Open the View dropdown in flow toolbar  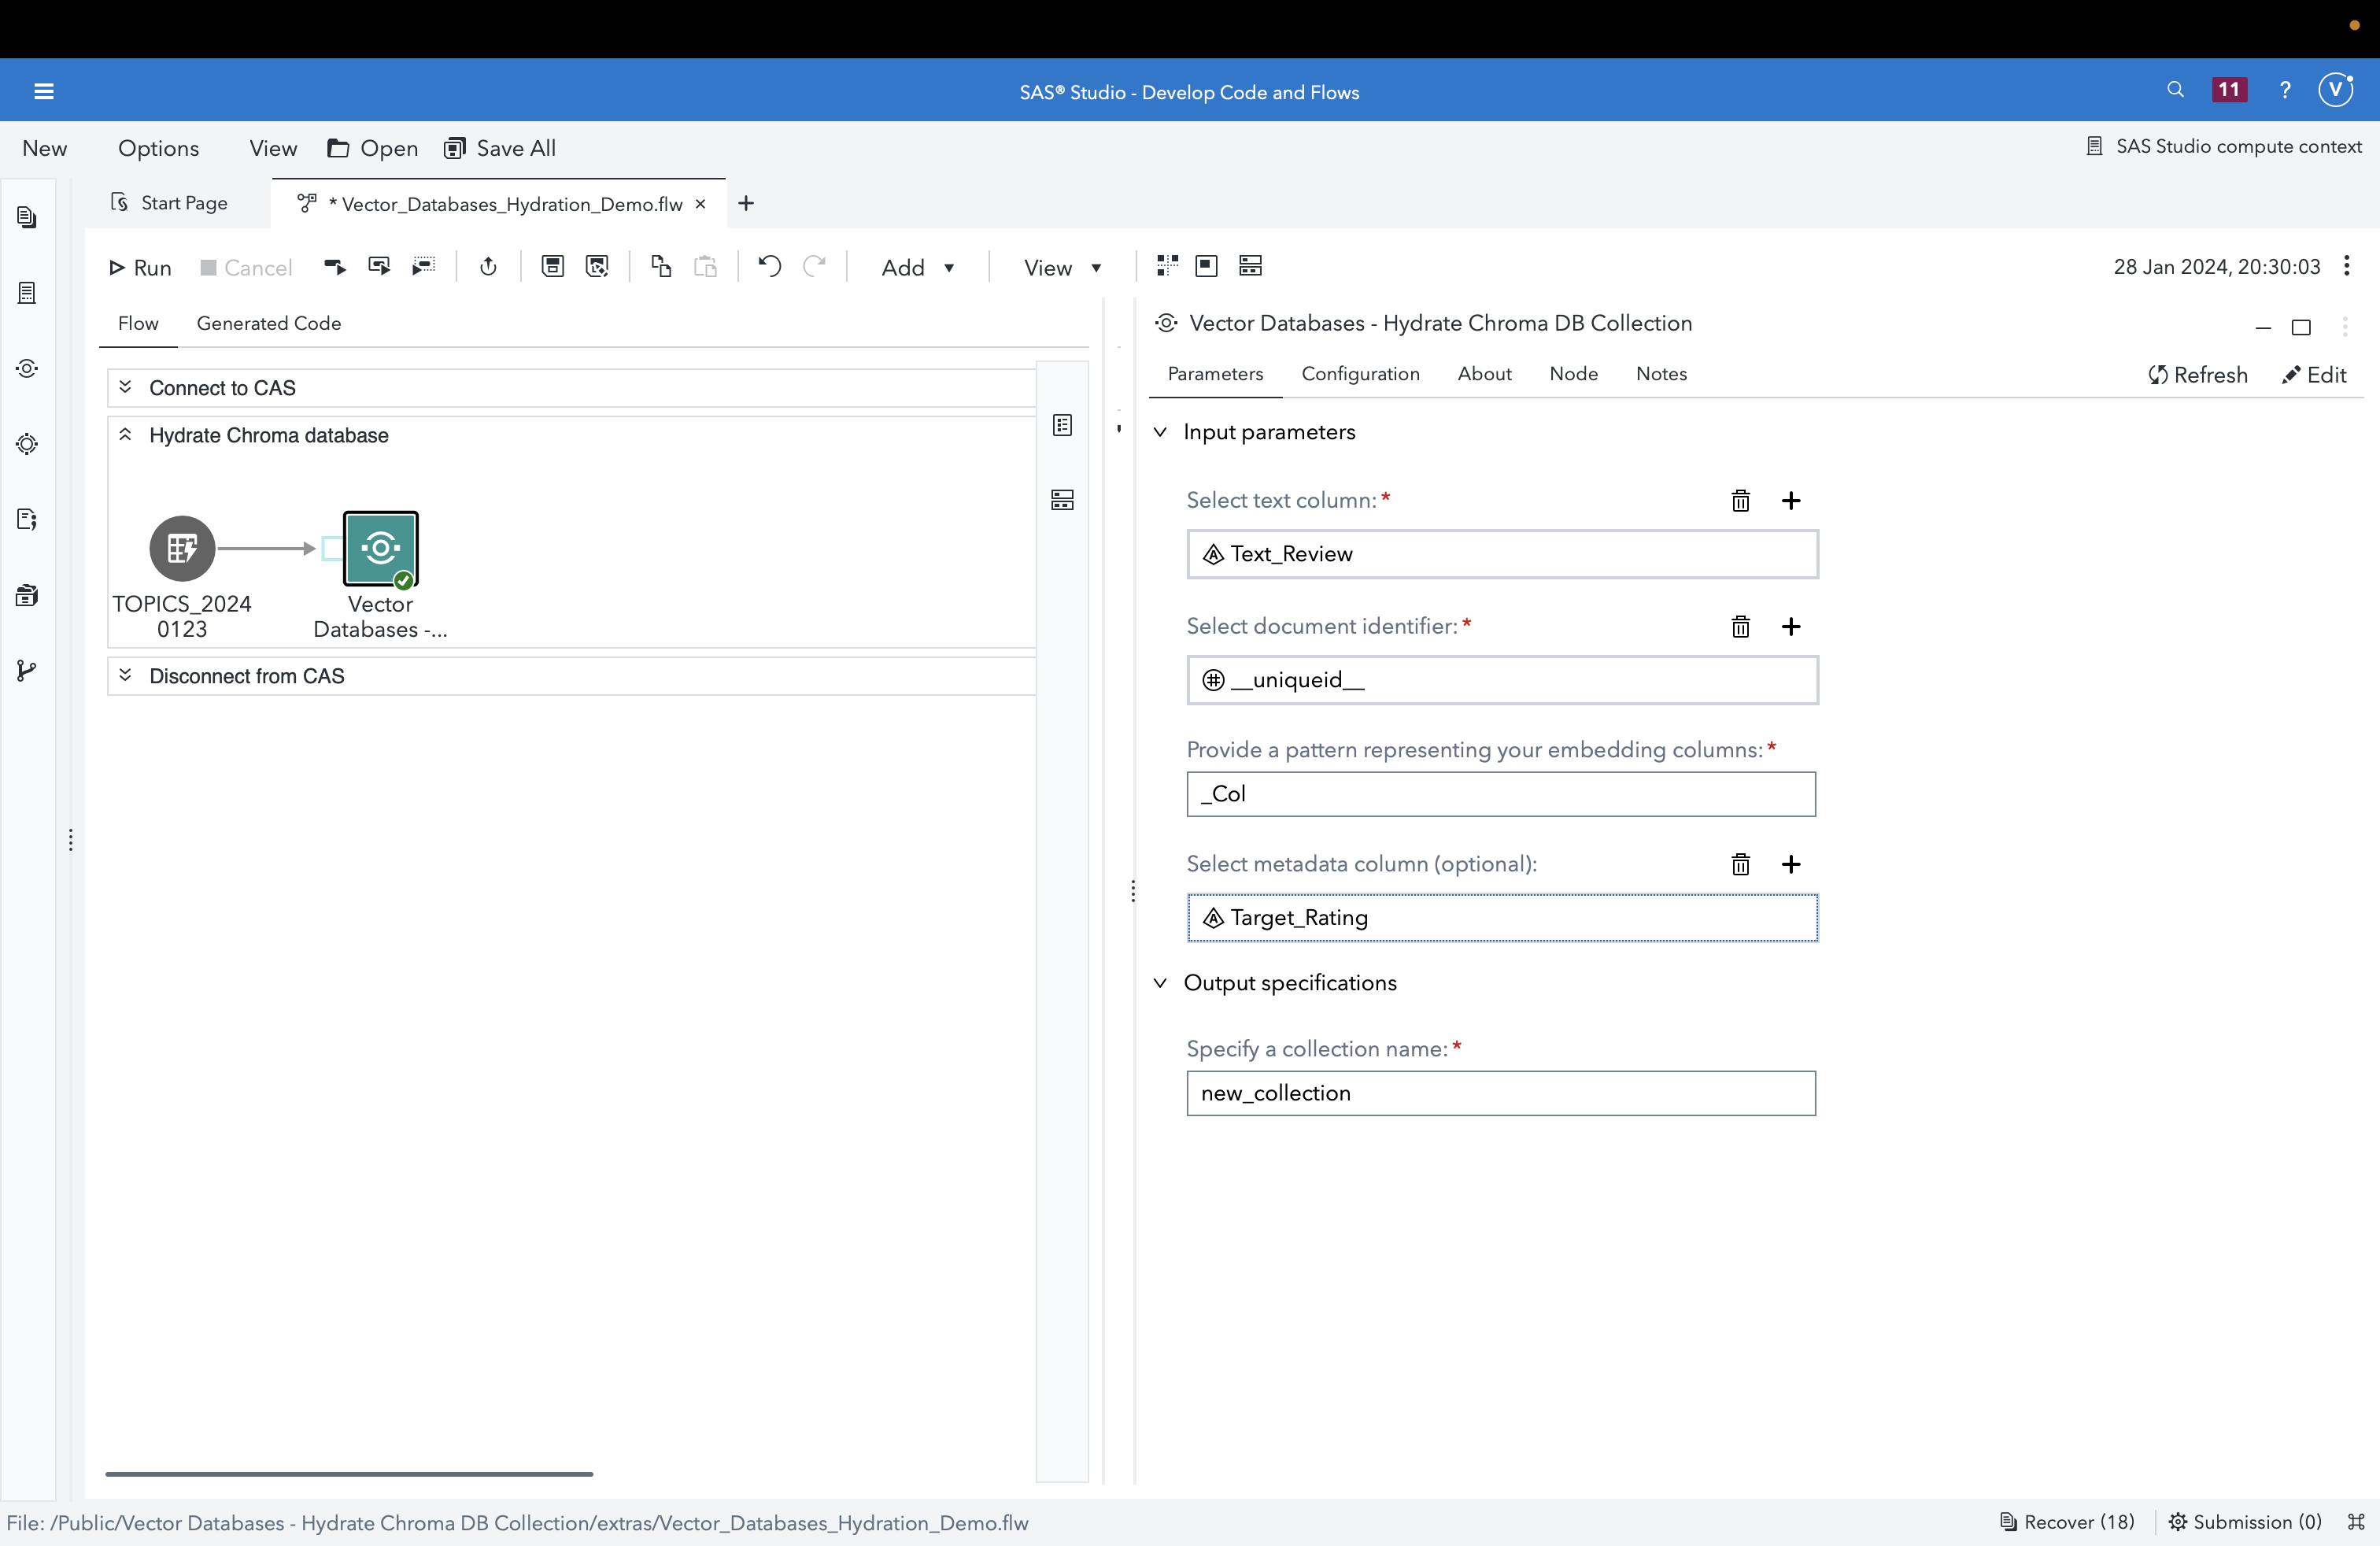[x=1062, y=267]
